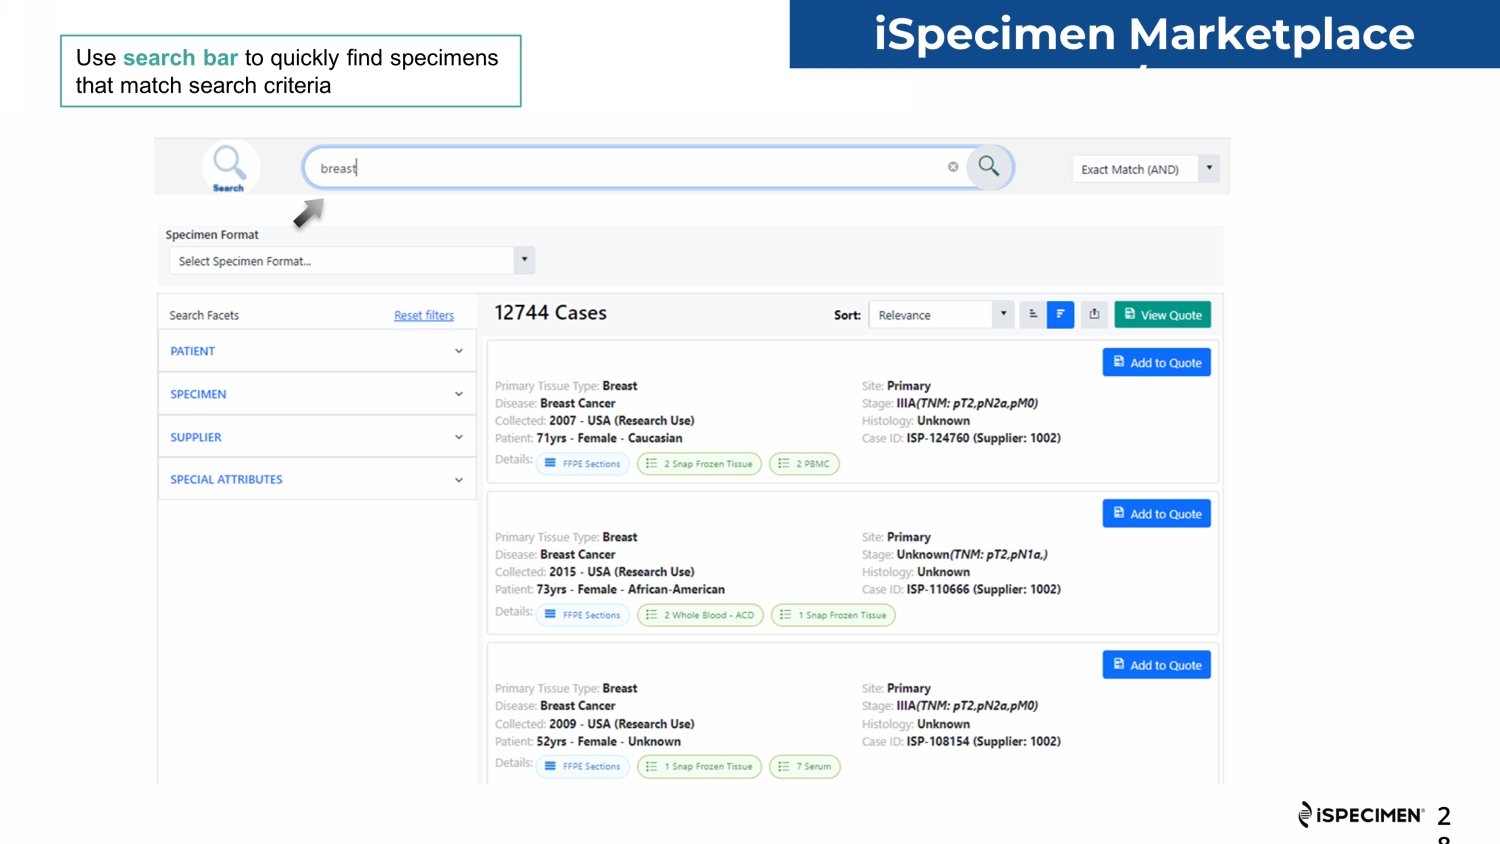Click the green View Quote button
The height and width of the screenshot is (844, 1500).
coord(1162,315)
